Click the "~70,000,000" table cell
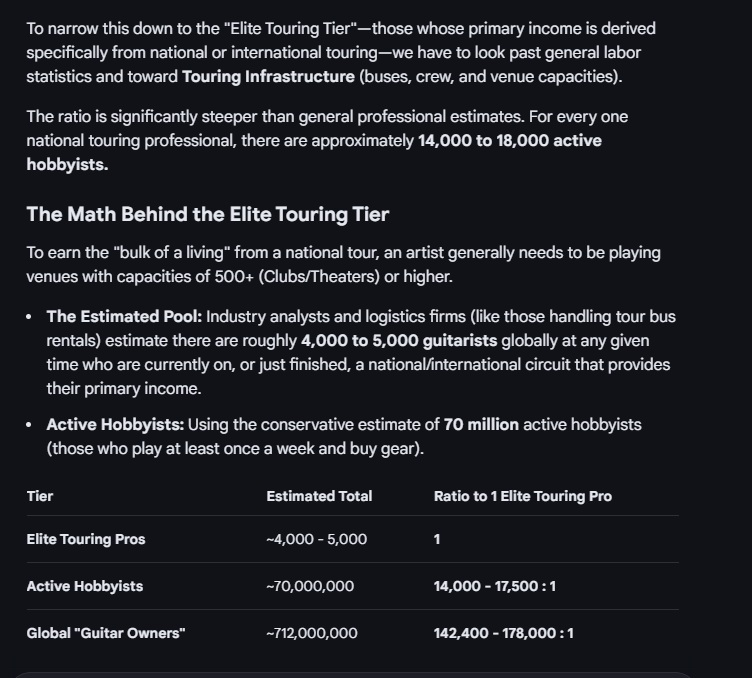The width and height of the screenshot is (752, 678). [310, 586]
